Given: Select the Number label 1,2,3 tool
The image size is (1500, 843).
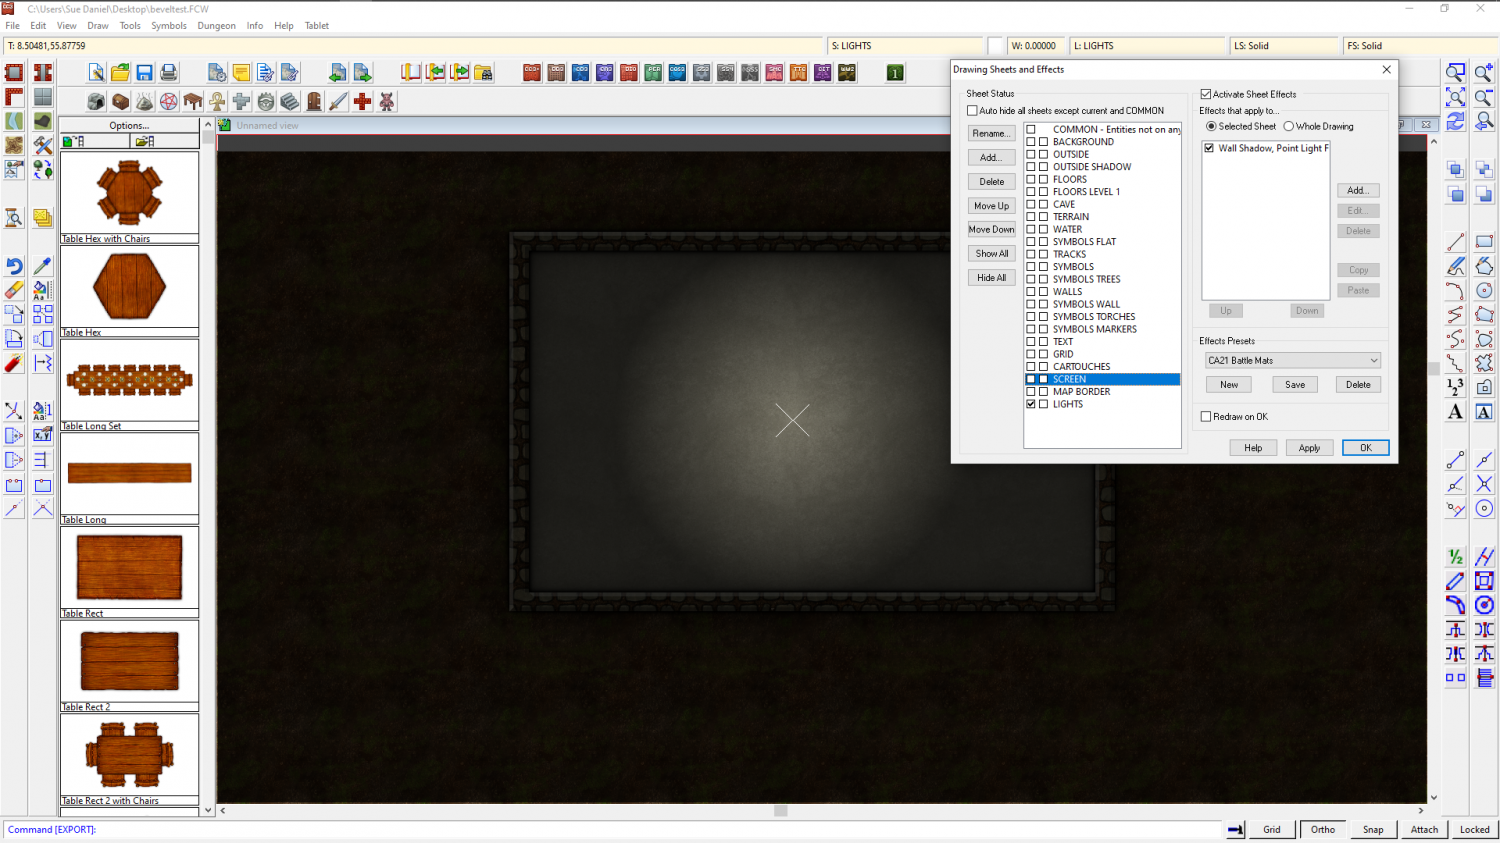Looking at the screenshot, I should (1456, 387).
